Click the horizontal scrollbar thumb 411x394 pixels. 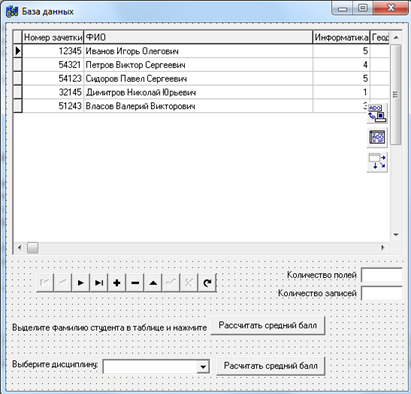point(33,248)
